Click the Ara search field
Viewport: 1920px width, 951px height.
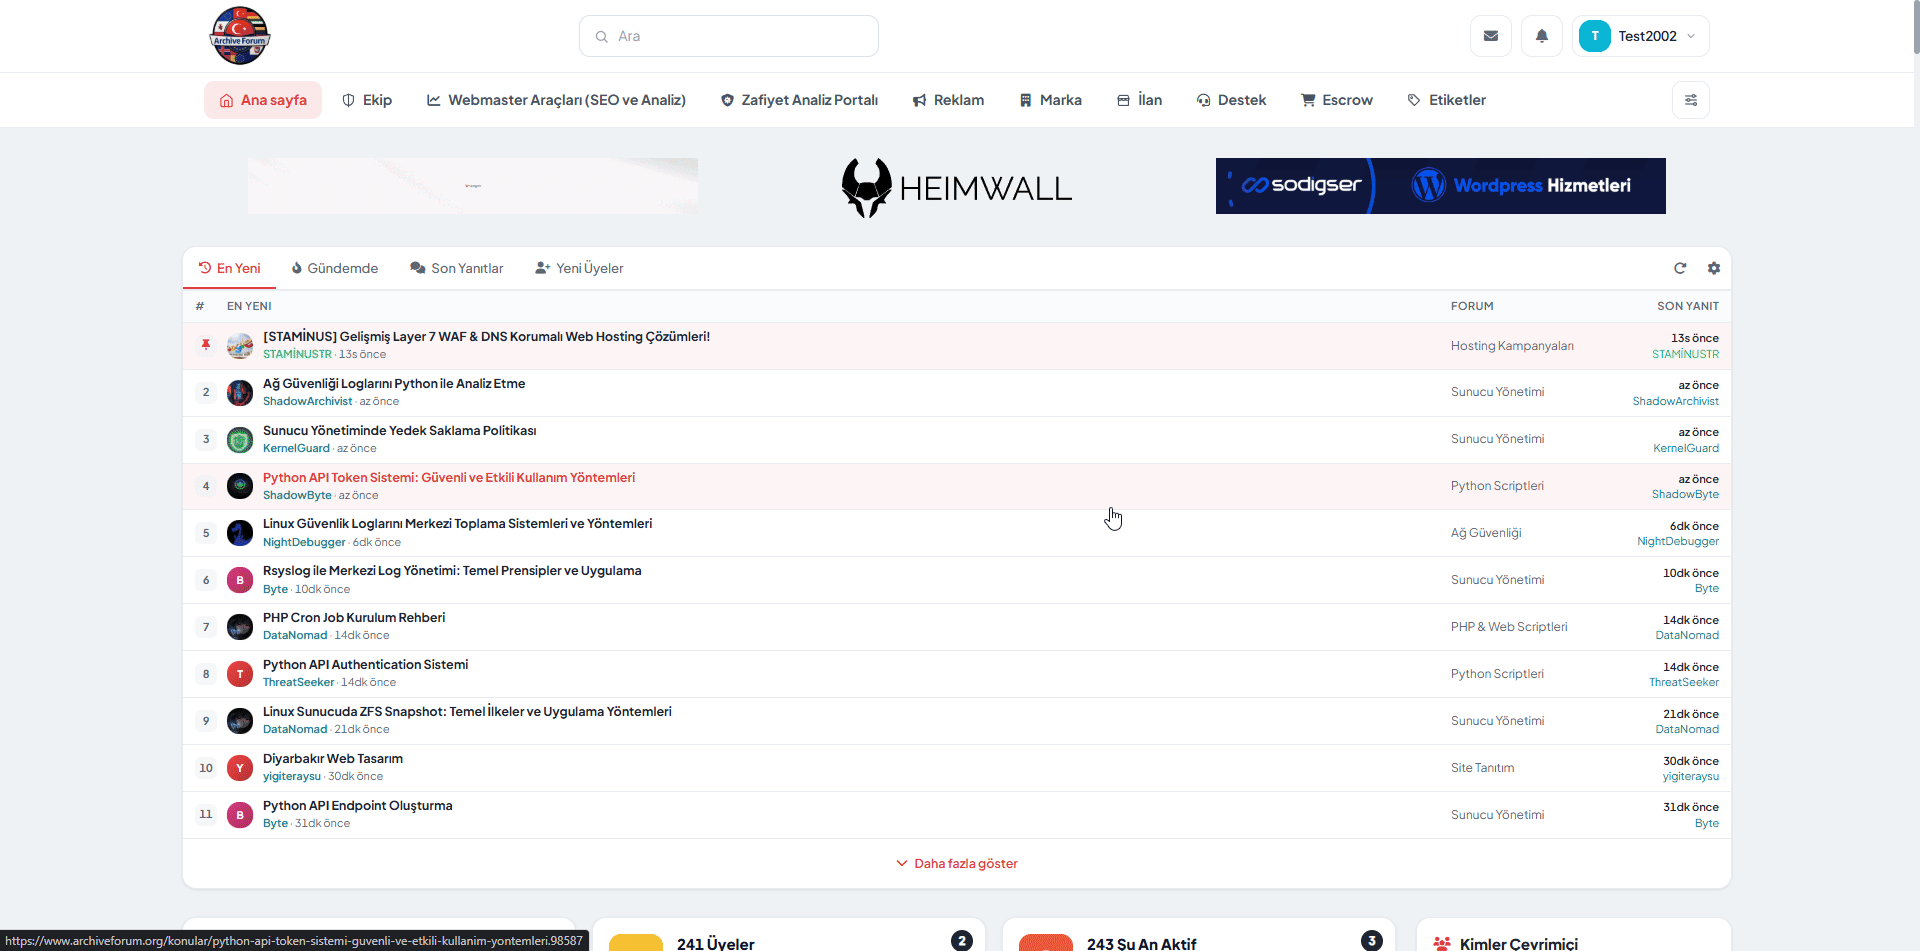coord(729,36)
